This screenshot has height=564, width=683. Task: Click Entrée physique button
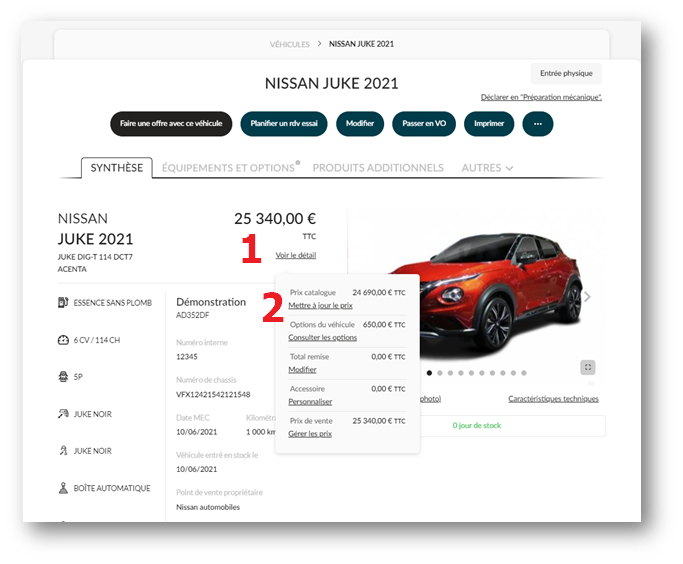tap(566, 73)
